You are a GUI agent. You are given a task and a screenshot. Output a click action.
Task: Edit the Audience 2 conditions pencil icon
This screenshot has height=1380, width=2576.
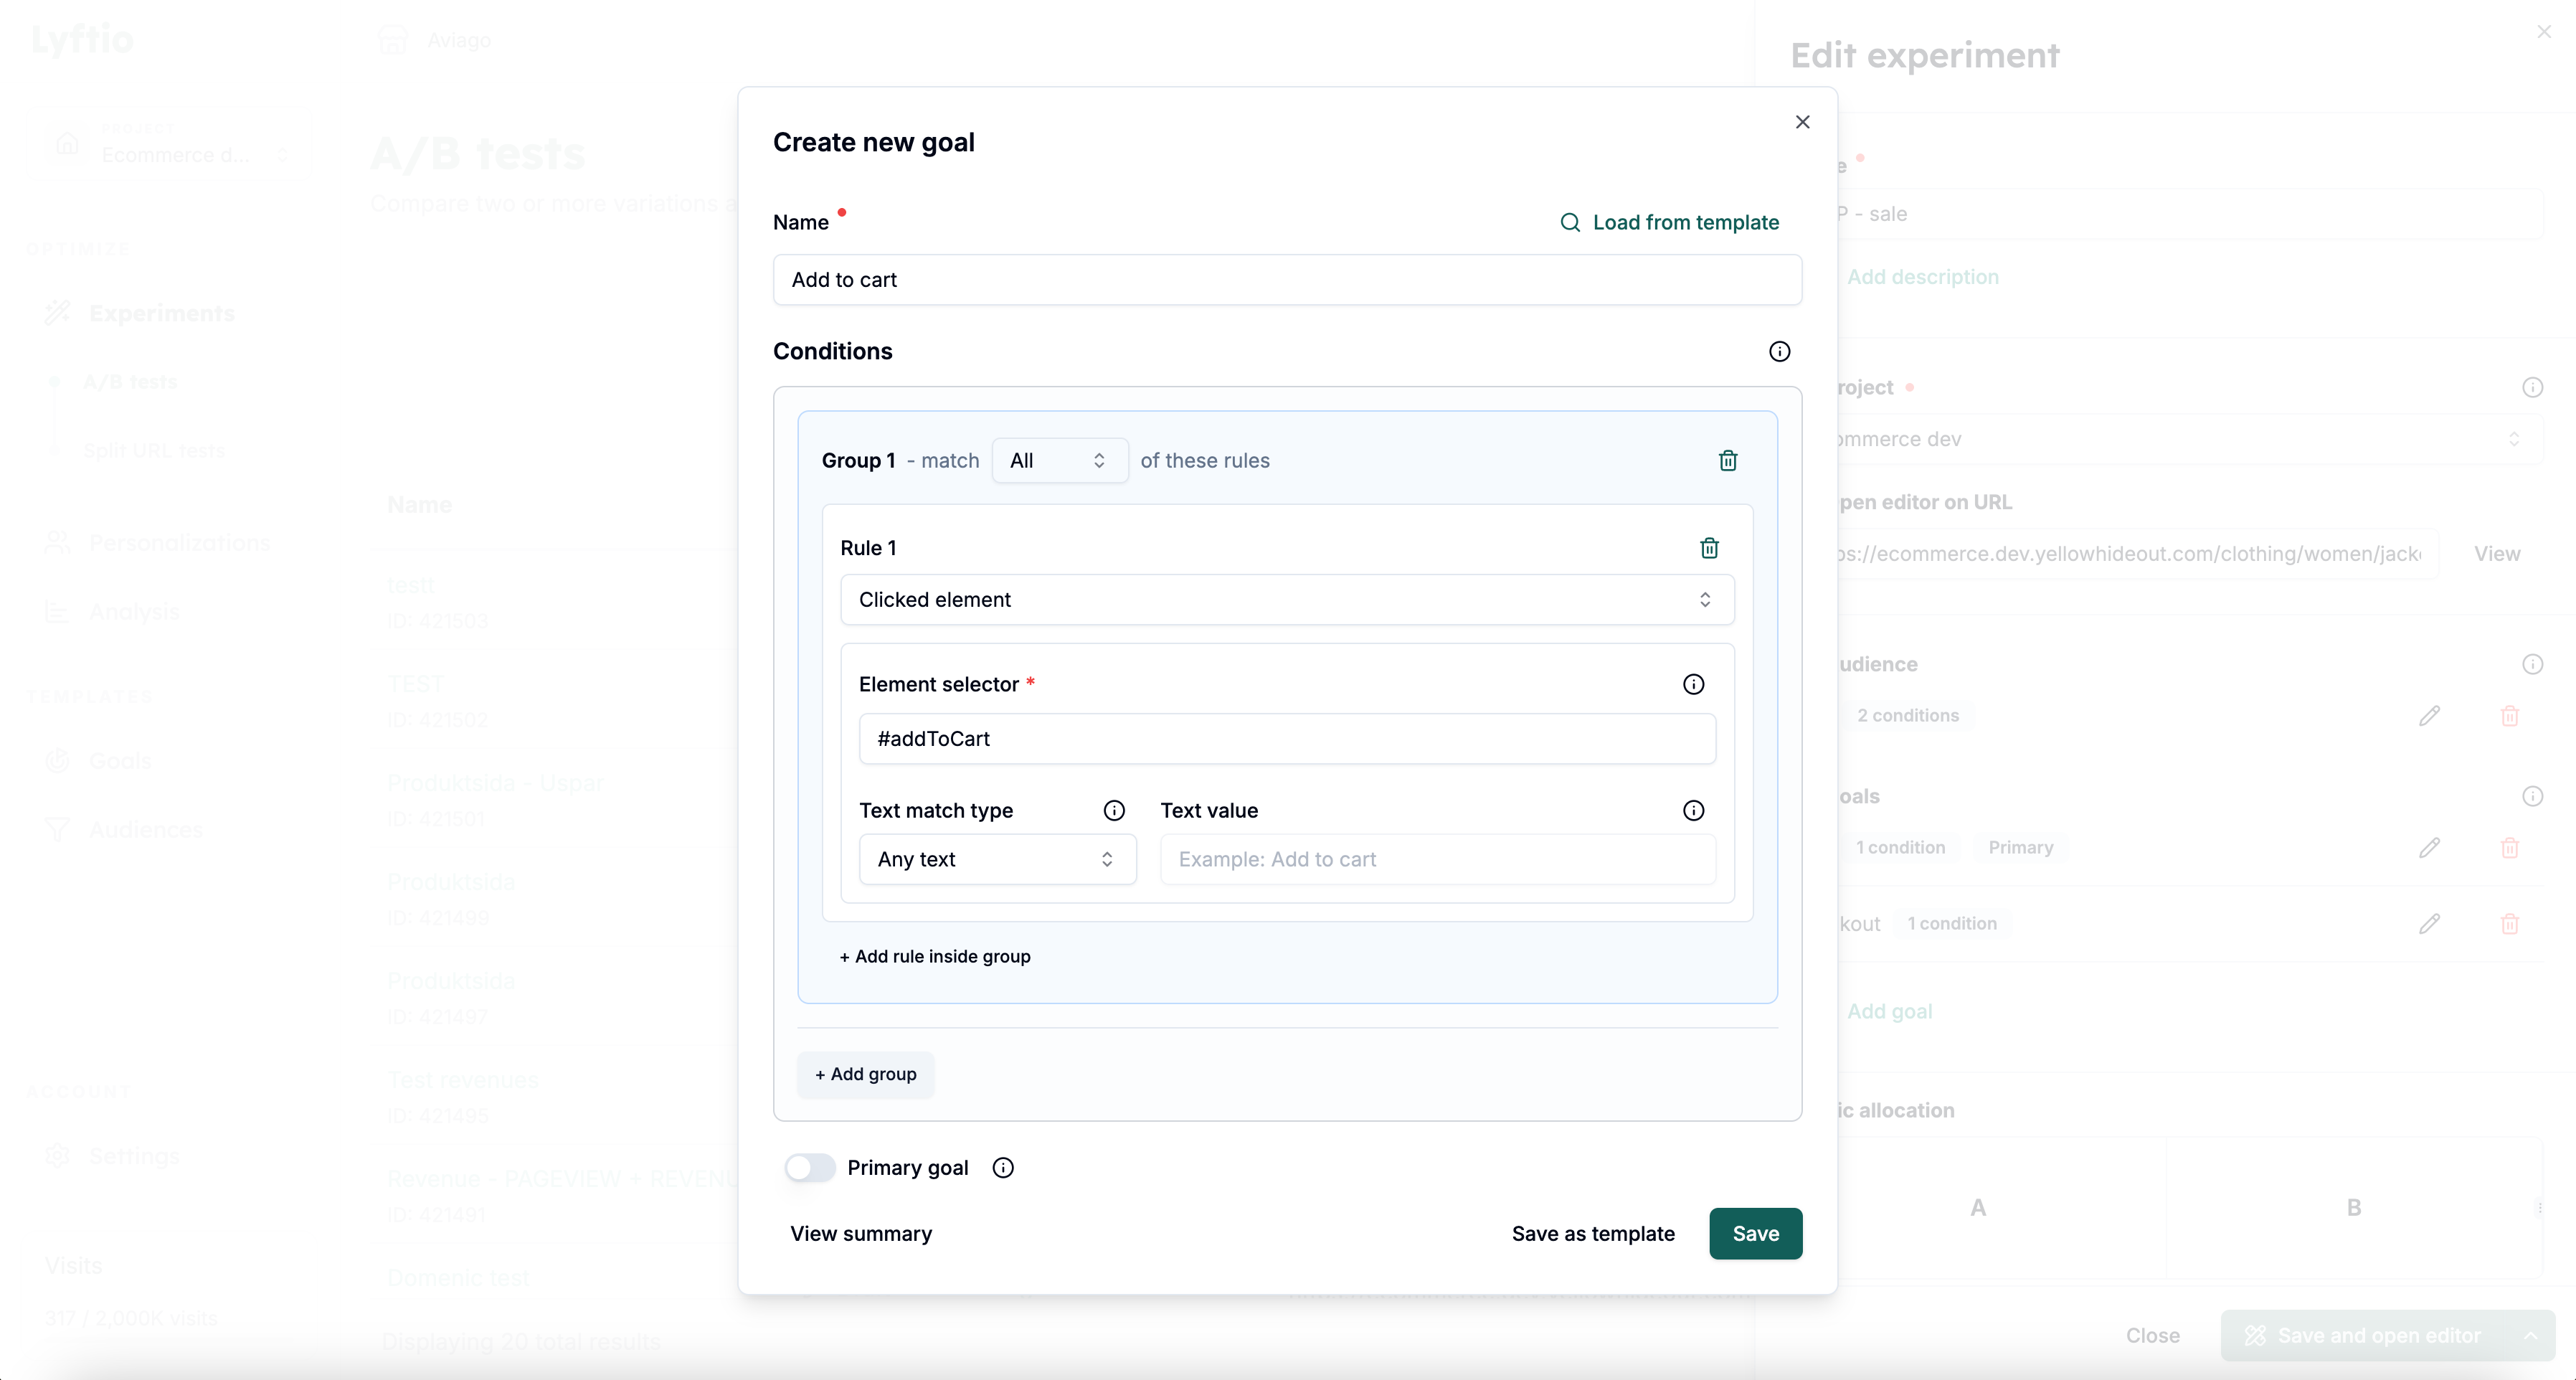[2429, 716]
